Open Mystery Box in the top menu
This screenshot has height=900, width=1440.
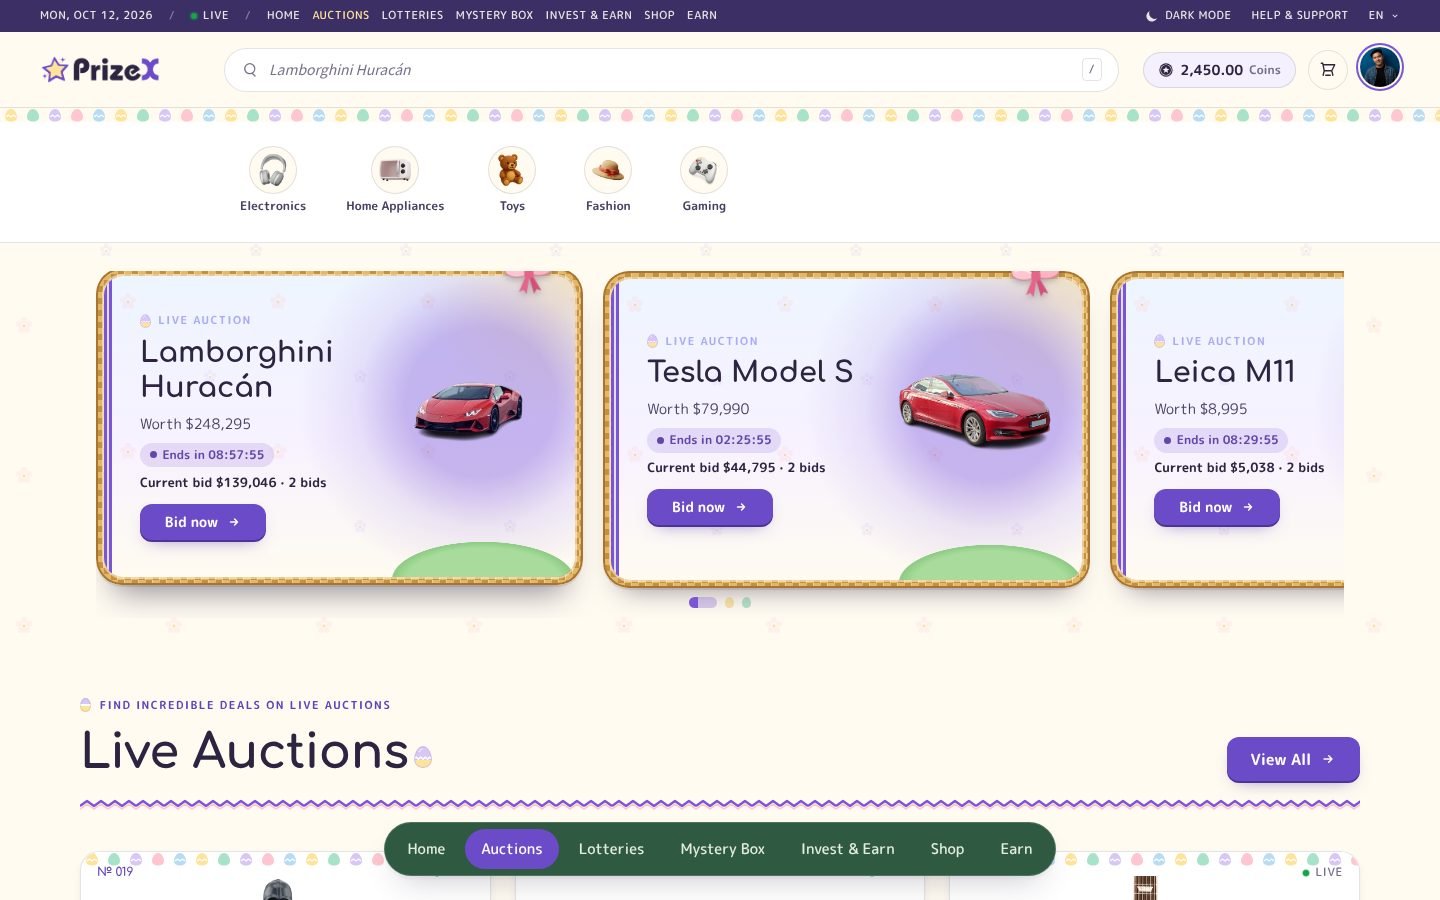pos(494,15)
